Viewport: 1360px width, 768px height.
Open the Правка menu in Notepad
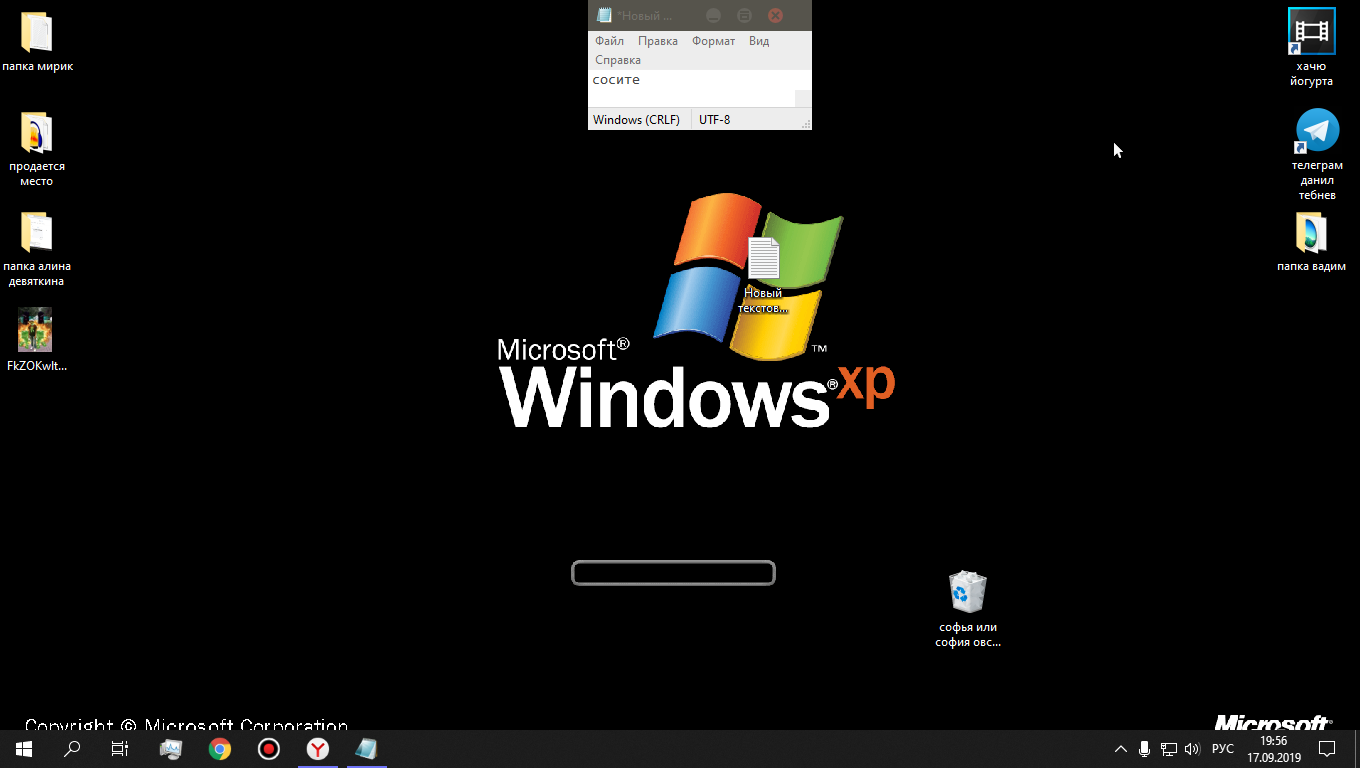[x=658, y=41]
